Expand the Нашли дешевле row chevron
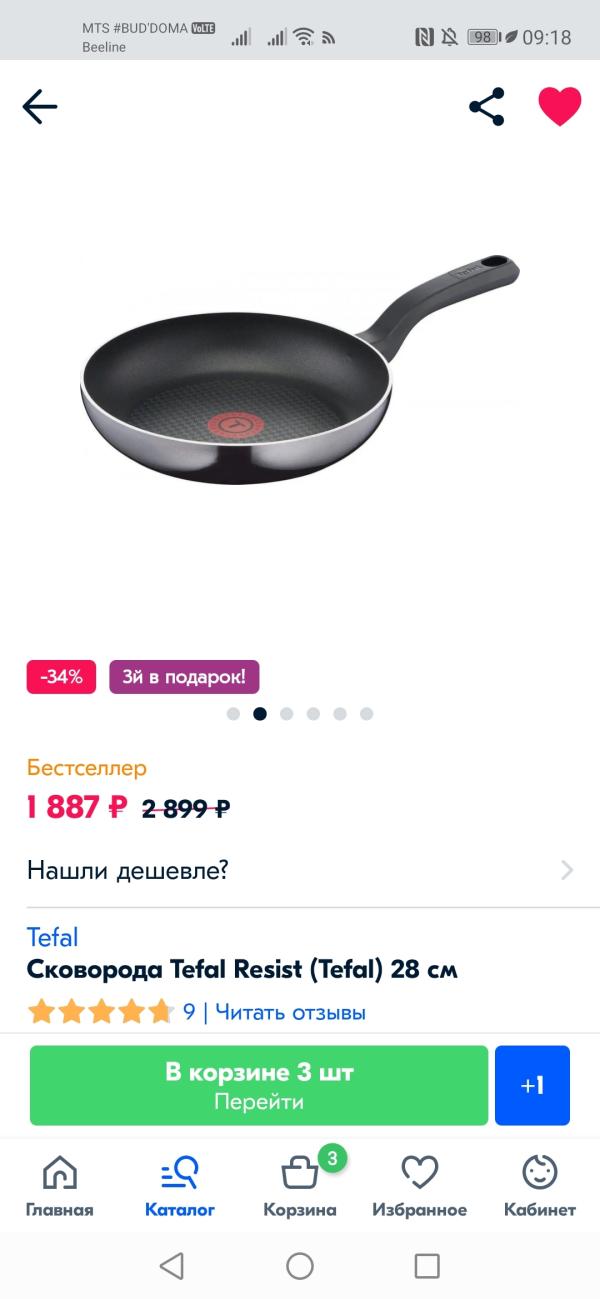This screenshot has width=600, height=1299. click(567, 870)
